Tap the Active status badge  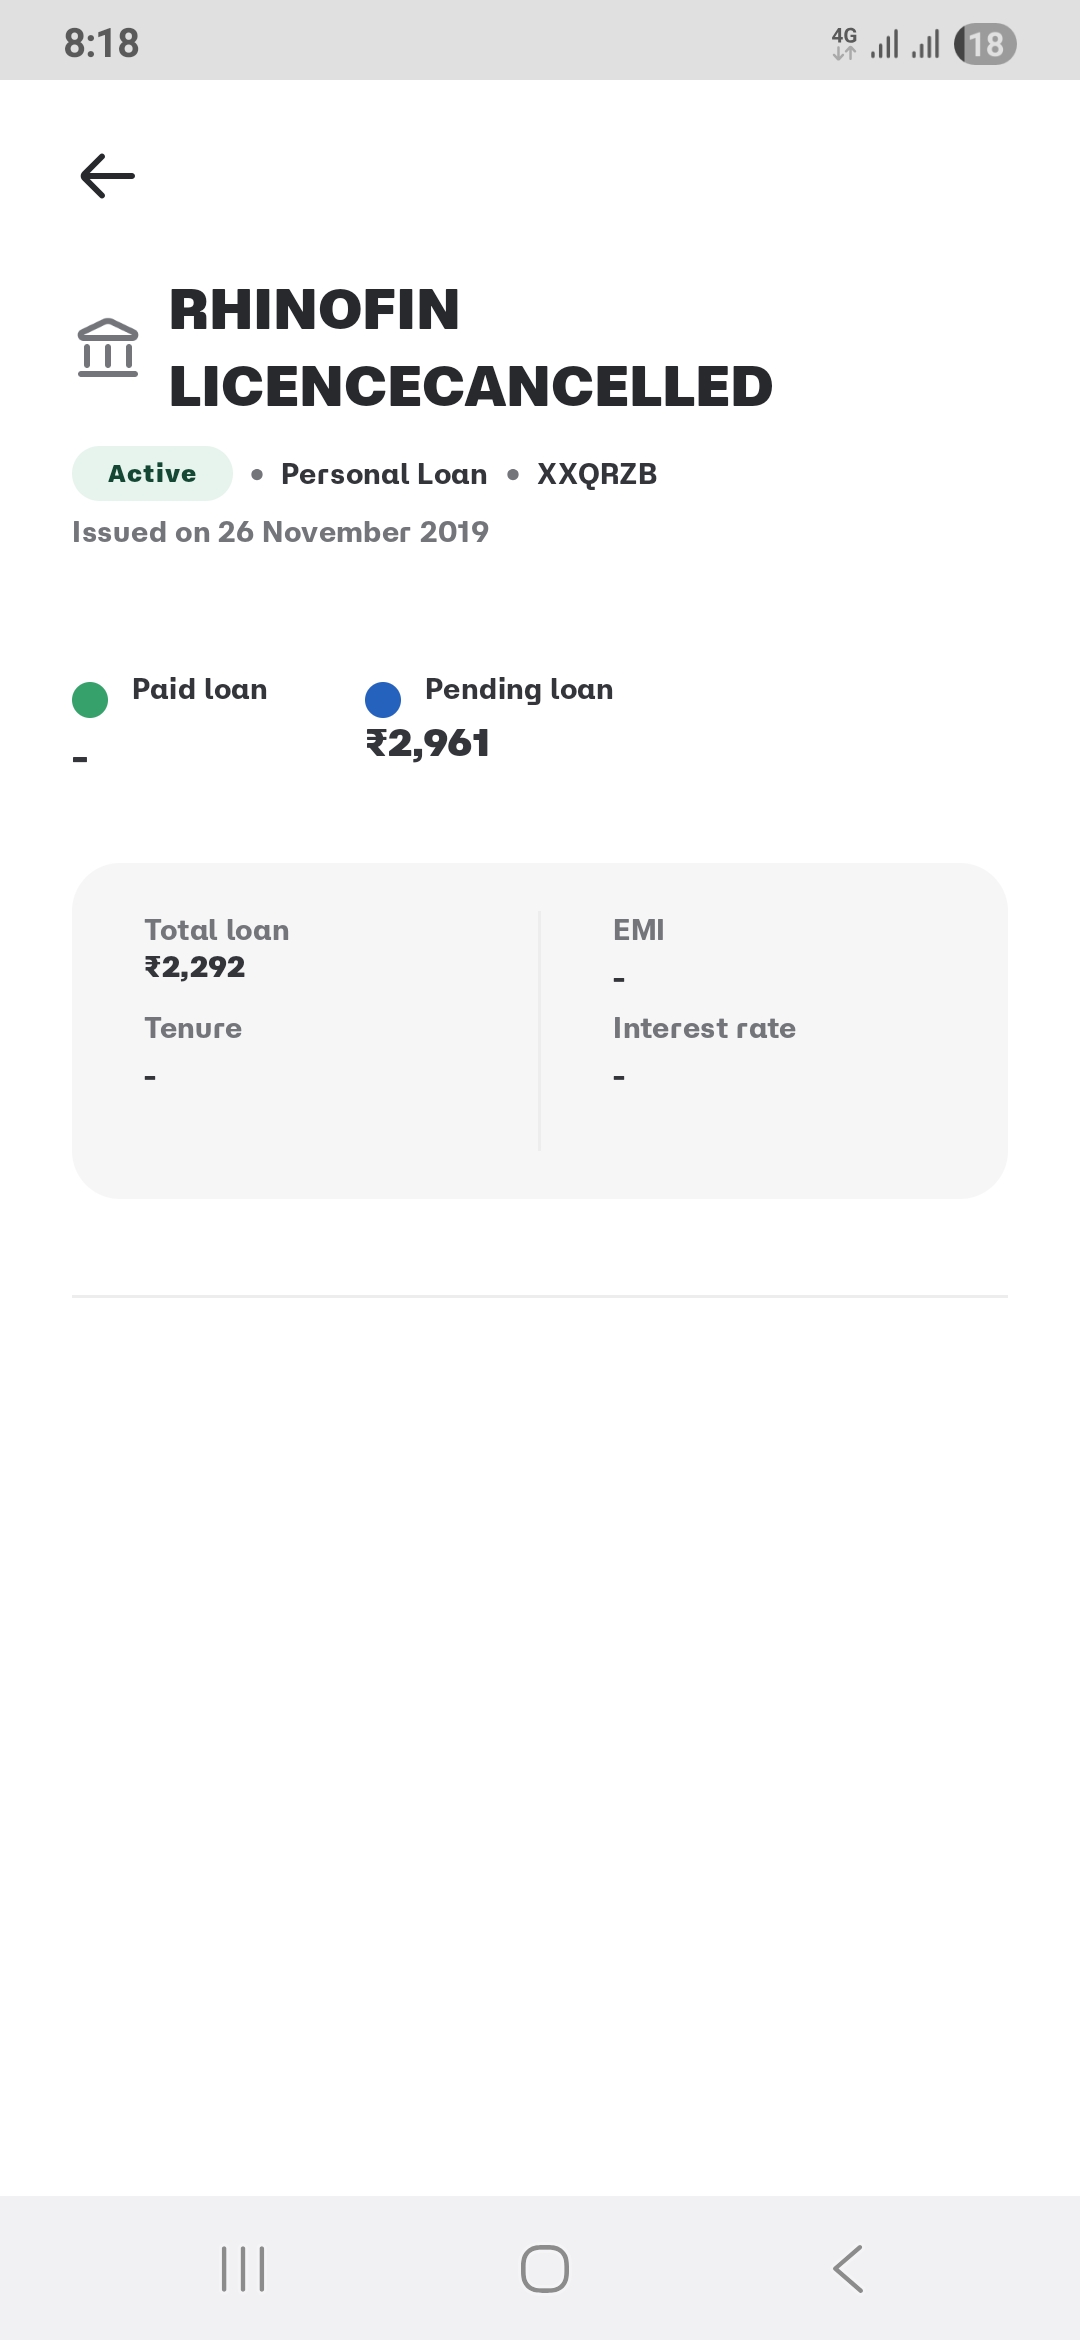pos(152,474)
